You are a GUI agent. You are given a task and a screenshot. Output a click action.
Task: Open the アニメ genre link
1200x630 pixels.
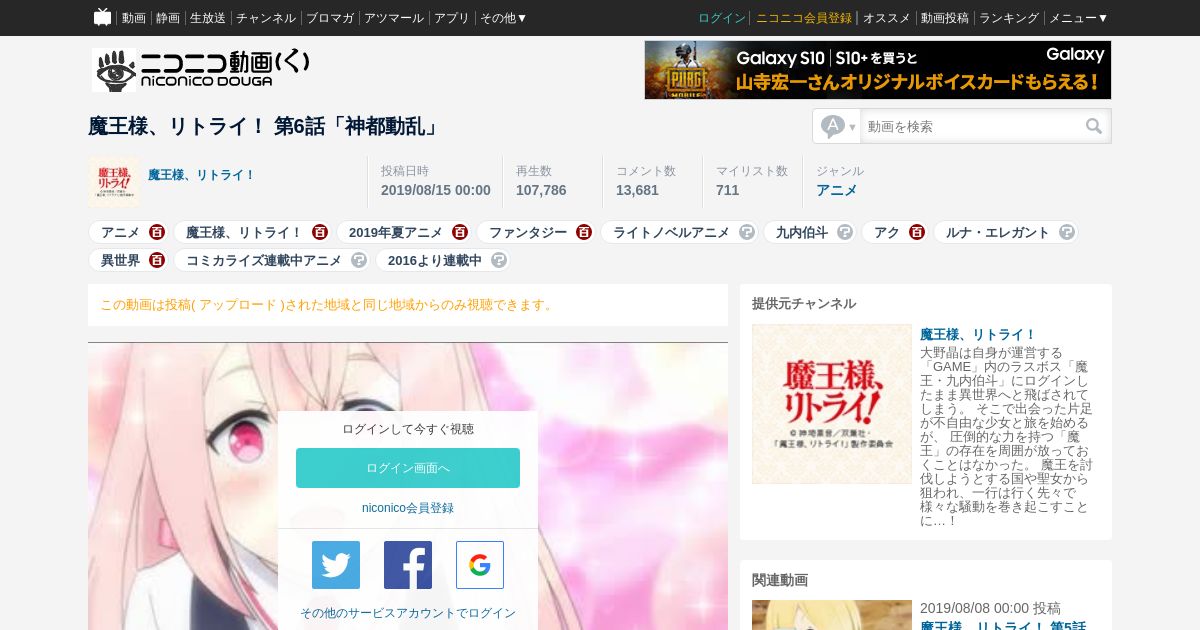pos(836,190)
